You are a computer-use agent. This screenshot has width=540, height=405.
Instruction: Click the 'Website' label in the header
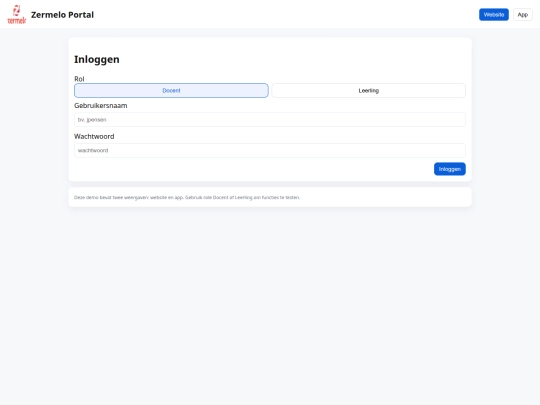(x=494, y=14)
